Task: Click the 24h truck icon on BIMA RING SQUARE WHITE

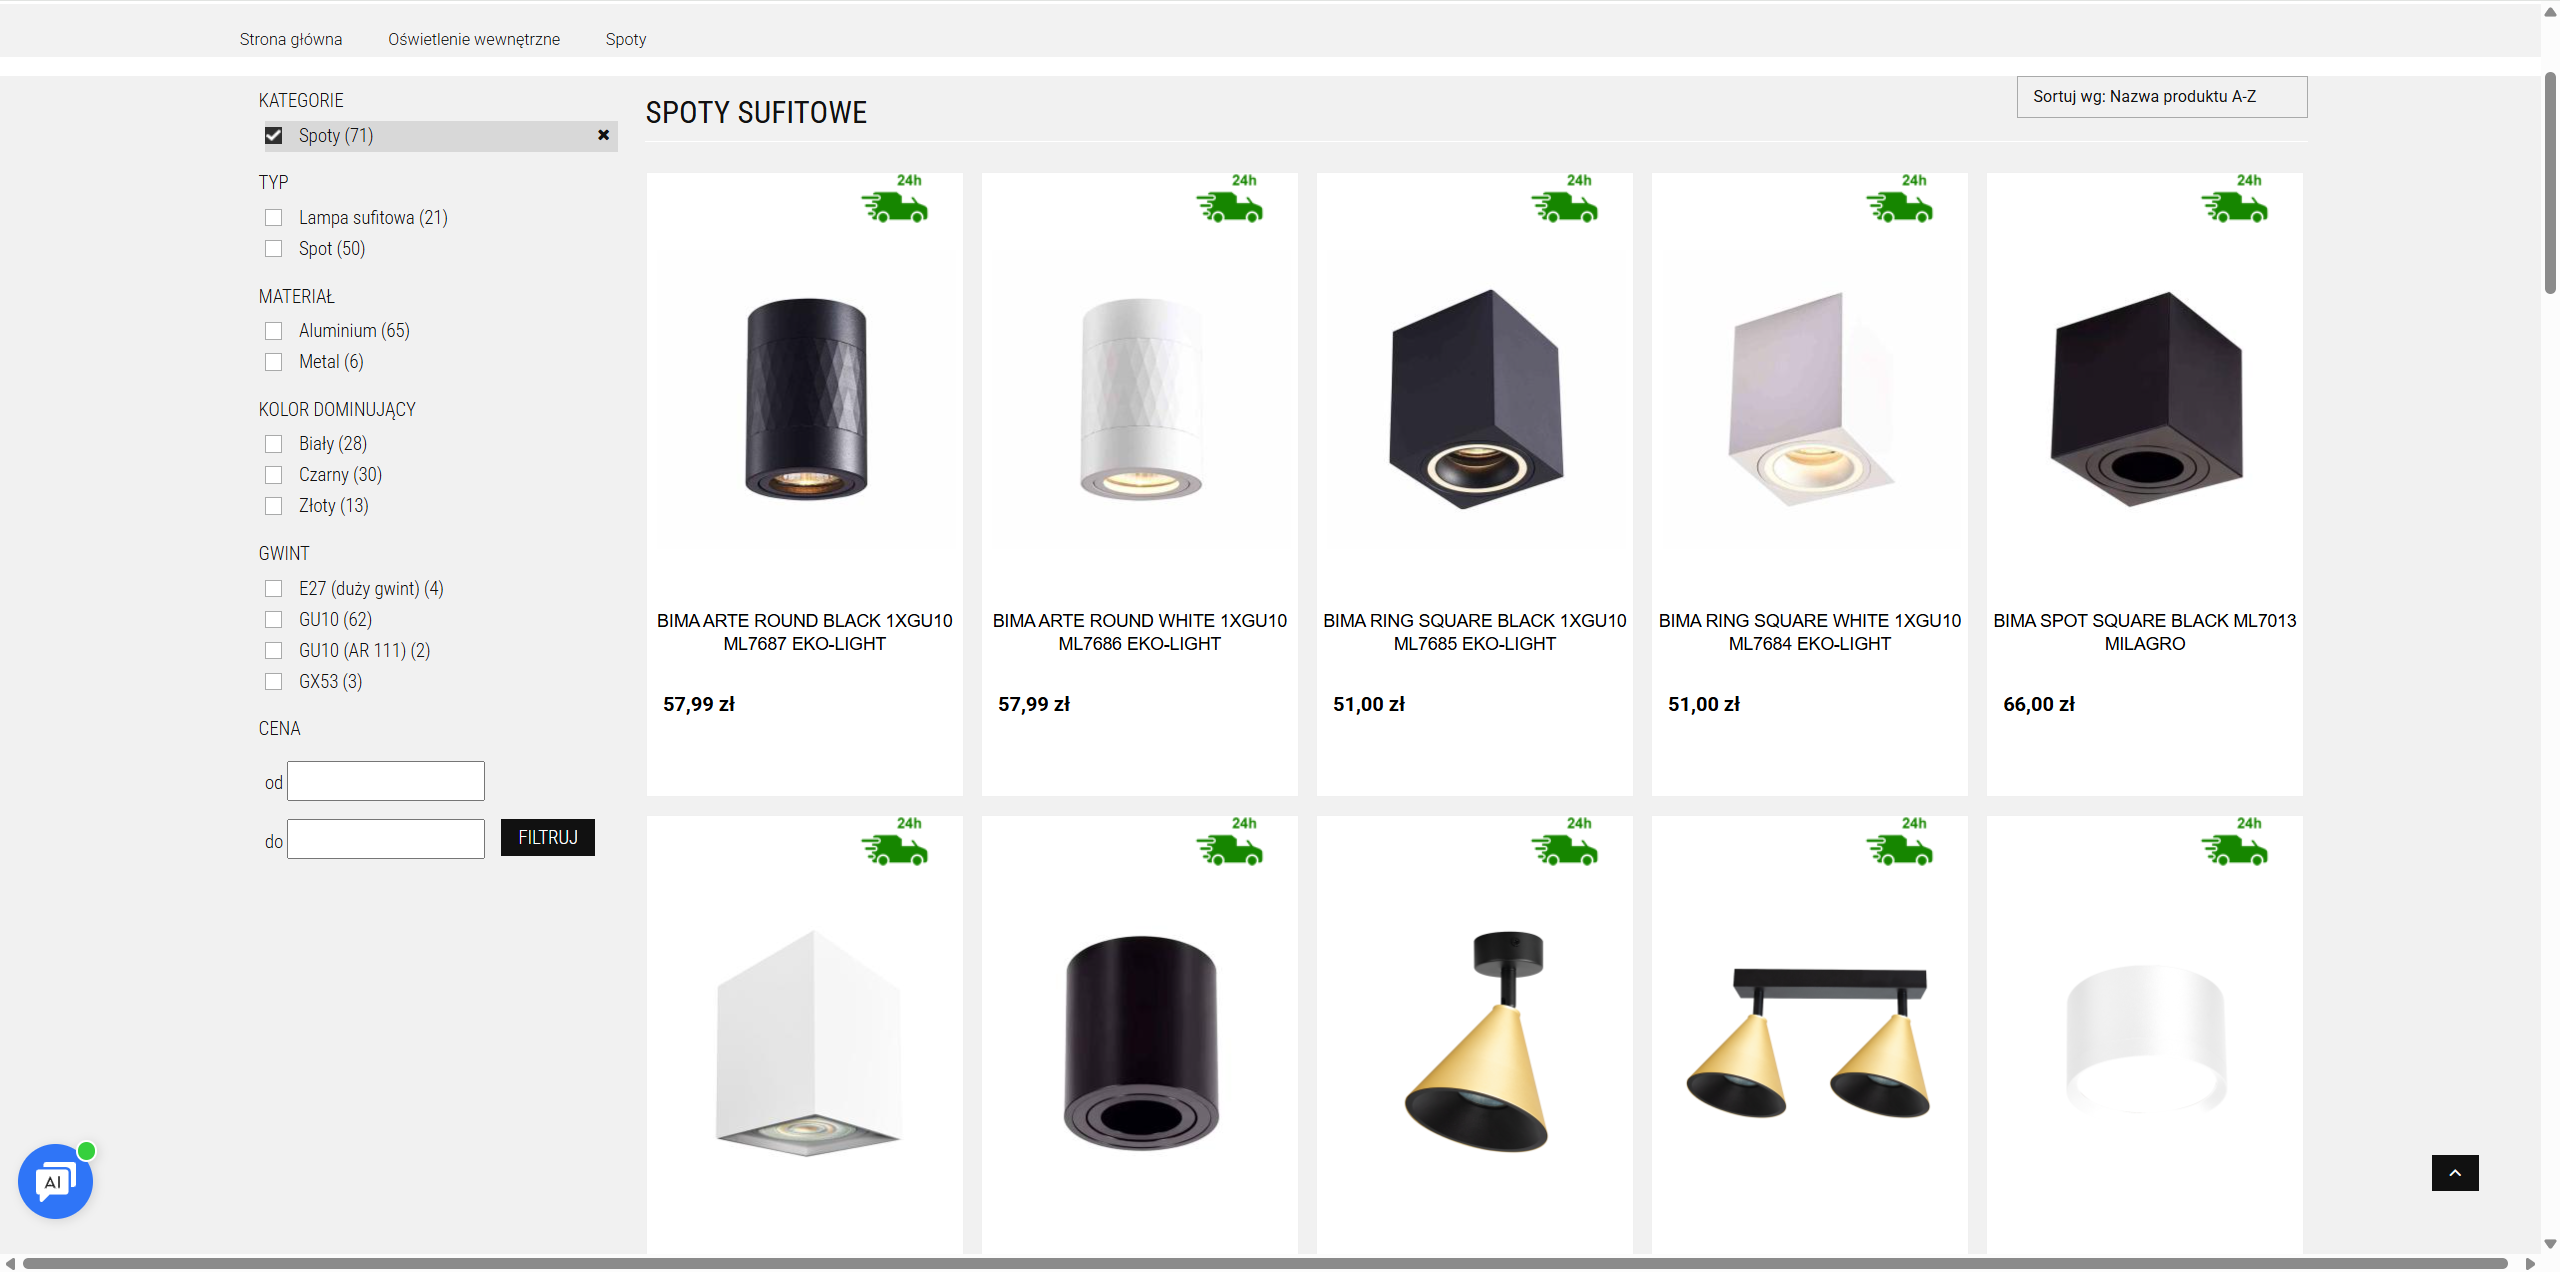Action: tap(1900, 198)
